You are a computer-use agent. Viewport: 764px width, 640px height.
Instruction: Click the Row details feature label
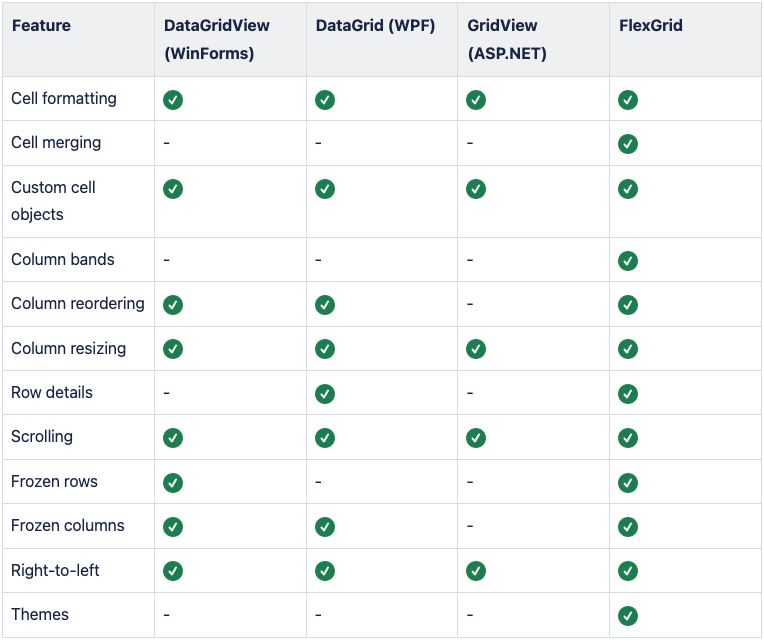52,392
